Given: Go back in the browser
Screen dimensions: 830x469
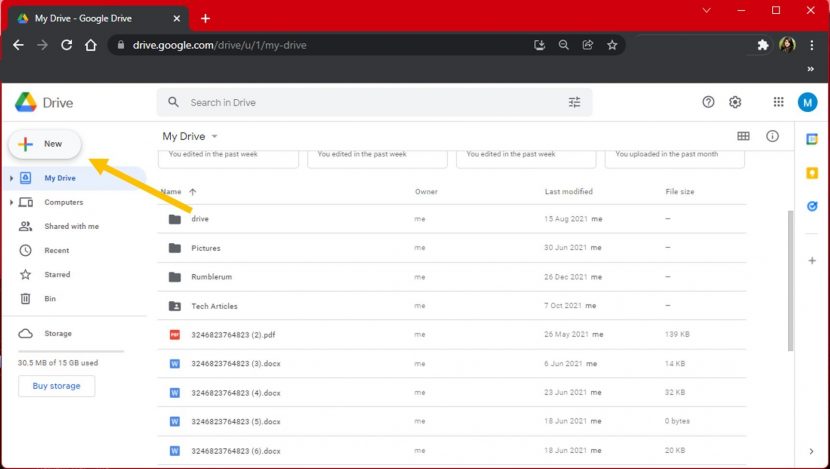Looking at the screenshot, I should pyautogui.click(x=19, y=45).
